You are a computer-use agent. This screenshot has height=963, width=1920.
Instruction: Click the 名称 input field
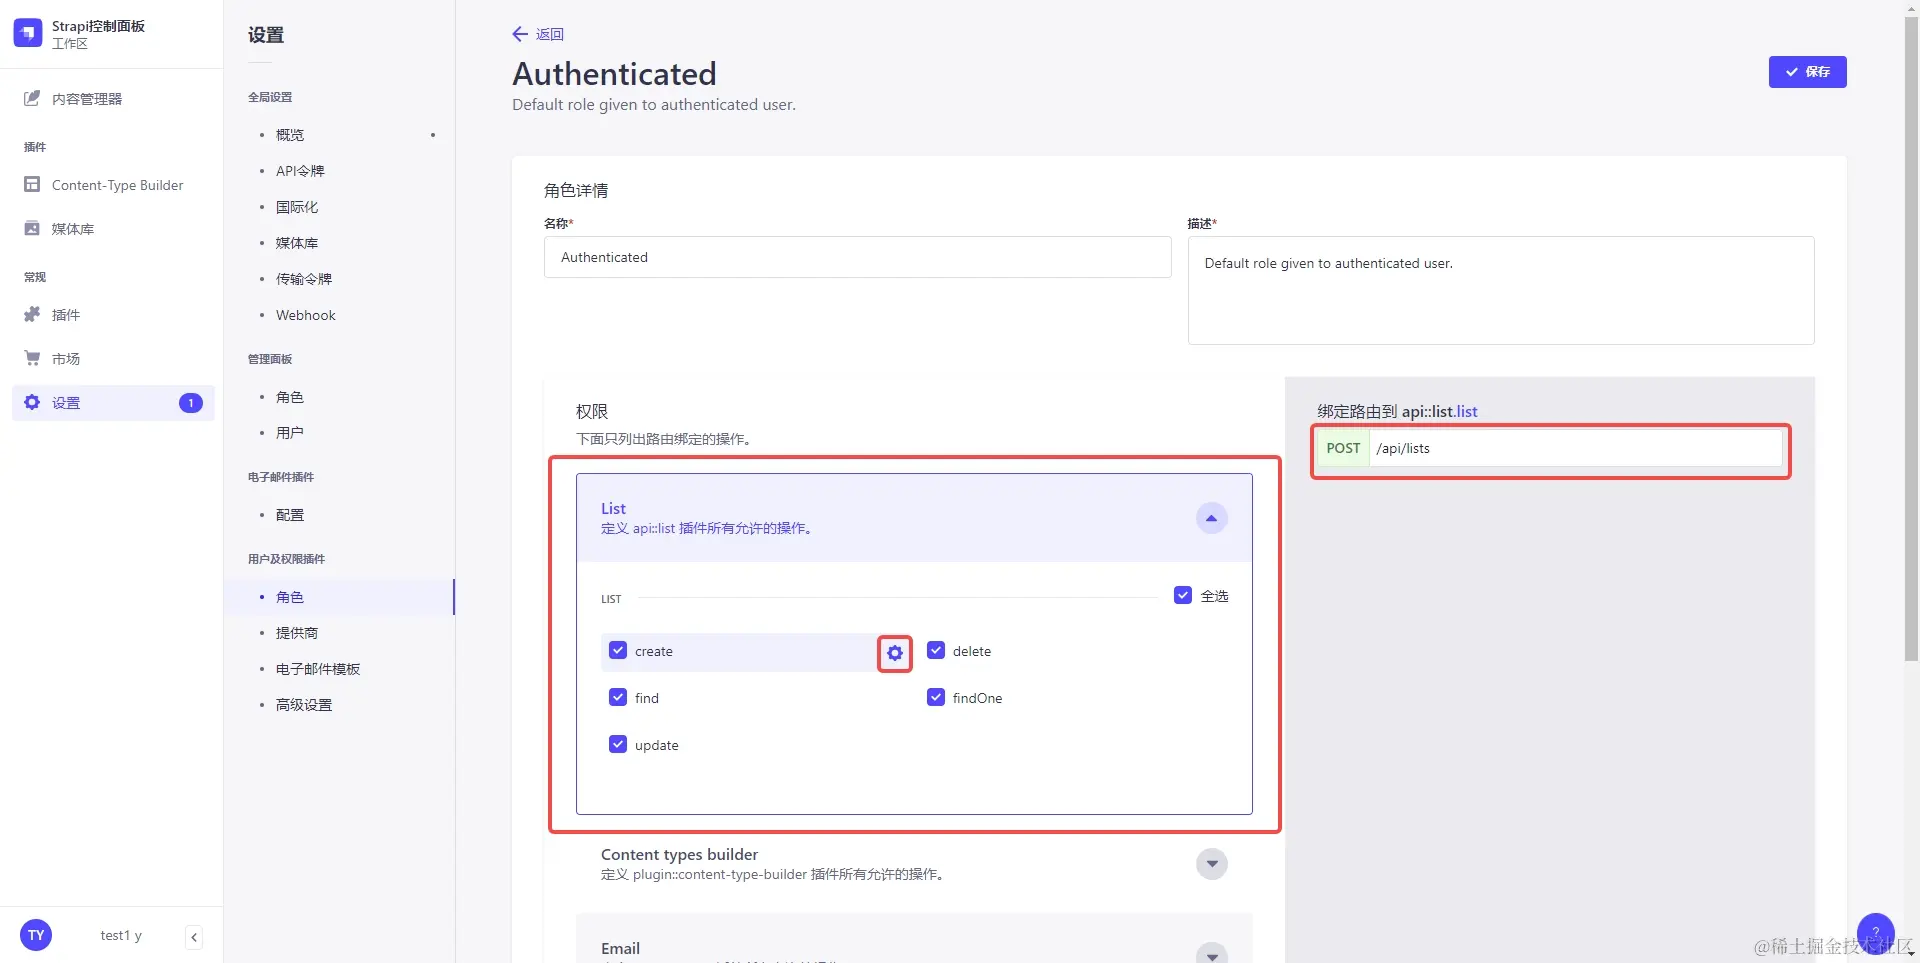(x=857, y=257)
